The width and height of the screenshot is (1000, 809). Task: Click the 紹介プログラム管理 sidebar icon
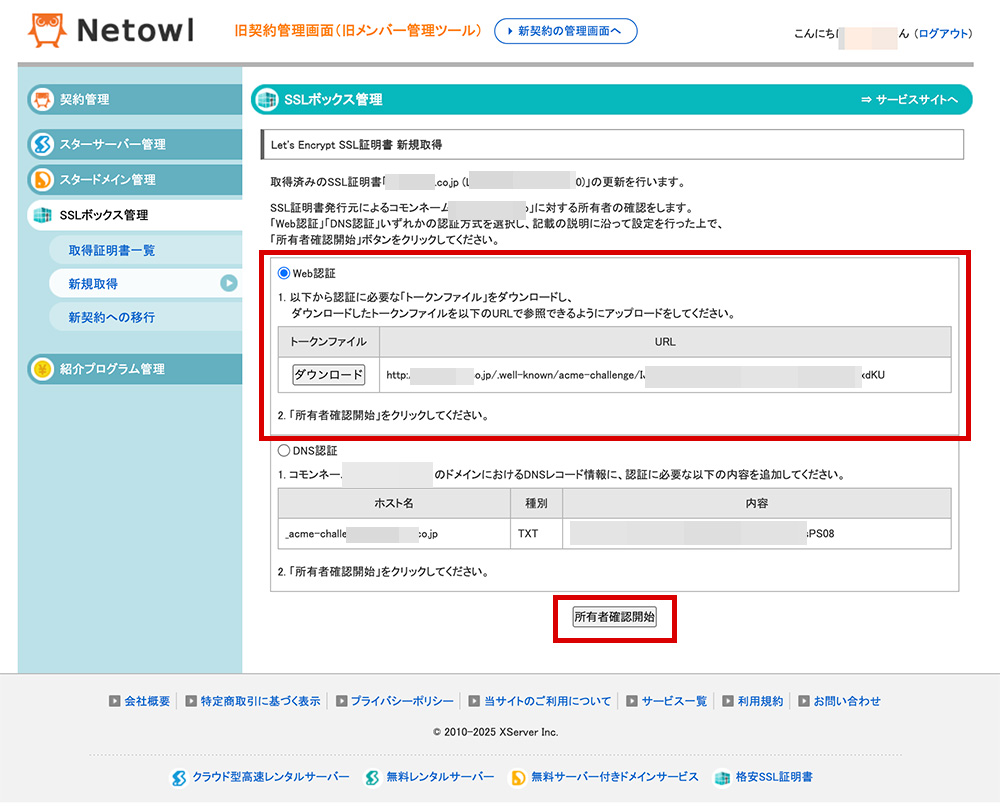click(x=42, y=368)
